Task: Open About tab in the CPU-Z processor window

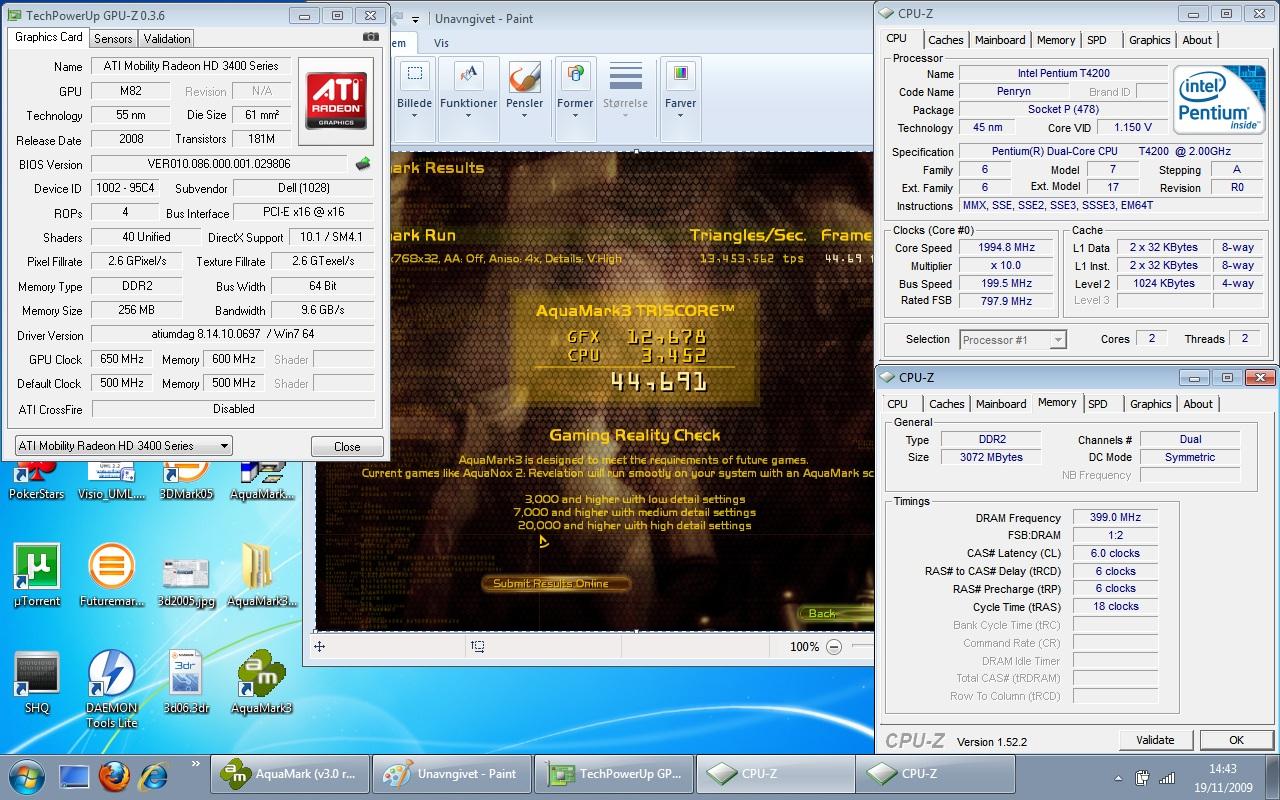Action: [x=1197, y=40]
